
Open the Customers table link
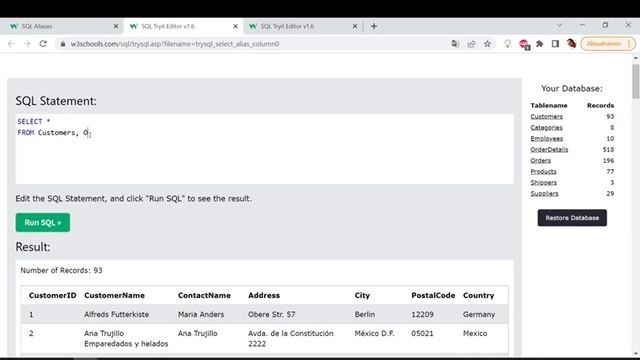pyautogui.click(x=547, y=117)
